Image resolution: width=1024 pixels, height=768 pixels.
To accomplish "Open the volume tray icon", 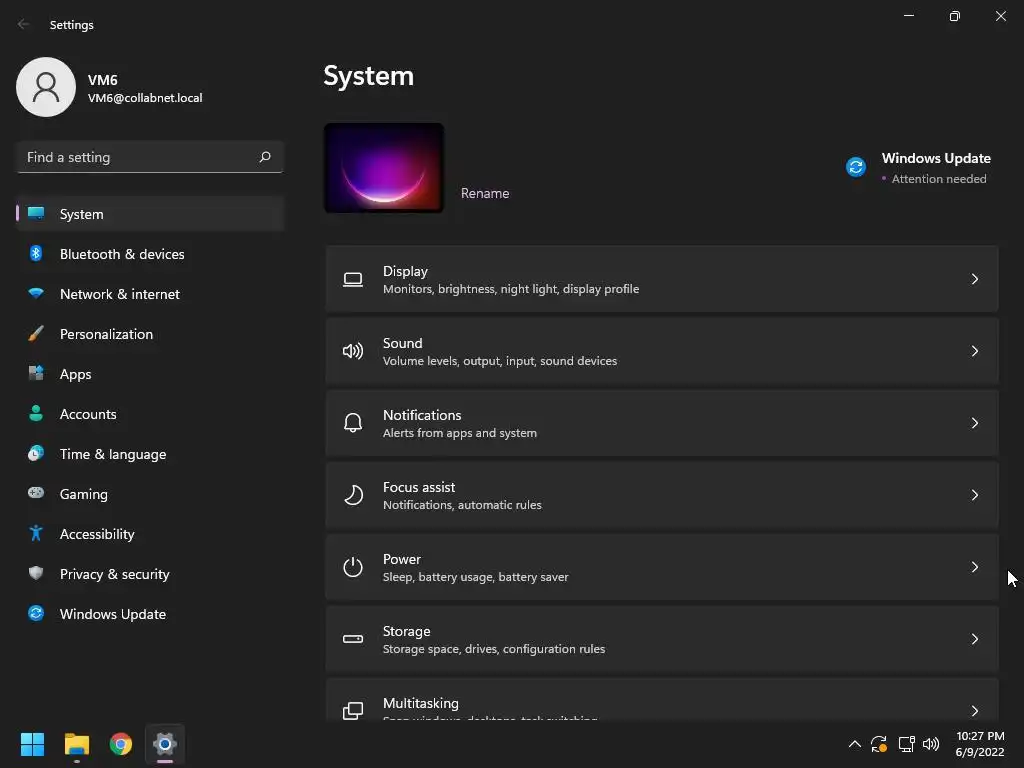I will 931,744.
